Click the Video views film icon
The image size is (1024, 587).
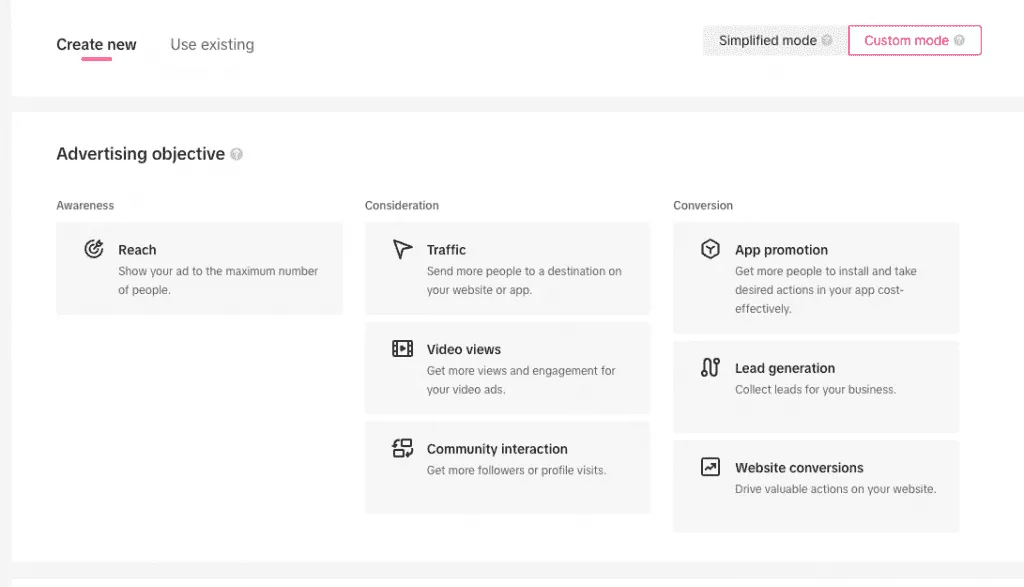pyautogui.click(x=402, y=349)
